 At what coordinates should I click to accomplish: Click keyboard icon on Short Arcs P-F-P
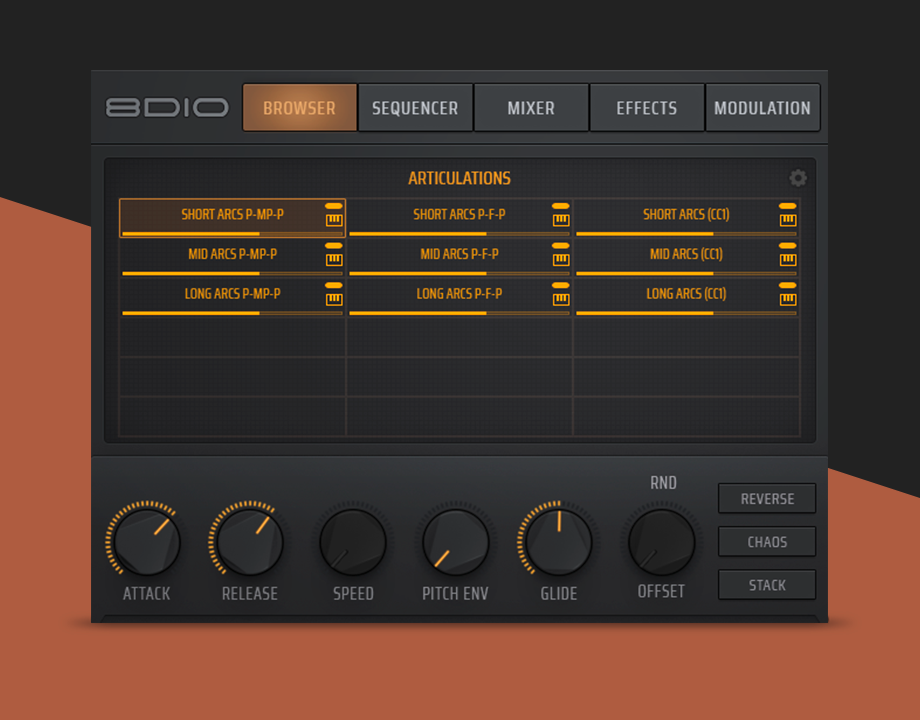coord(561,220)
